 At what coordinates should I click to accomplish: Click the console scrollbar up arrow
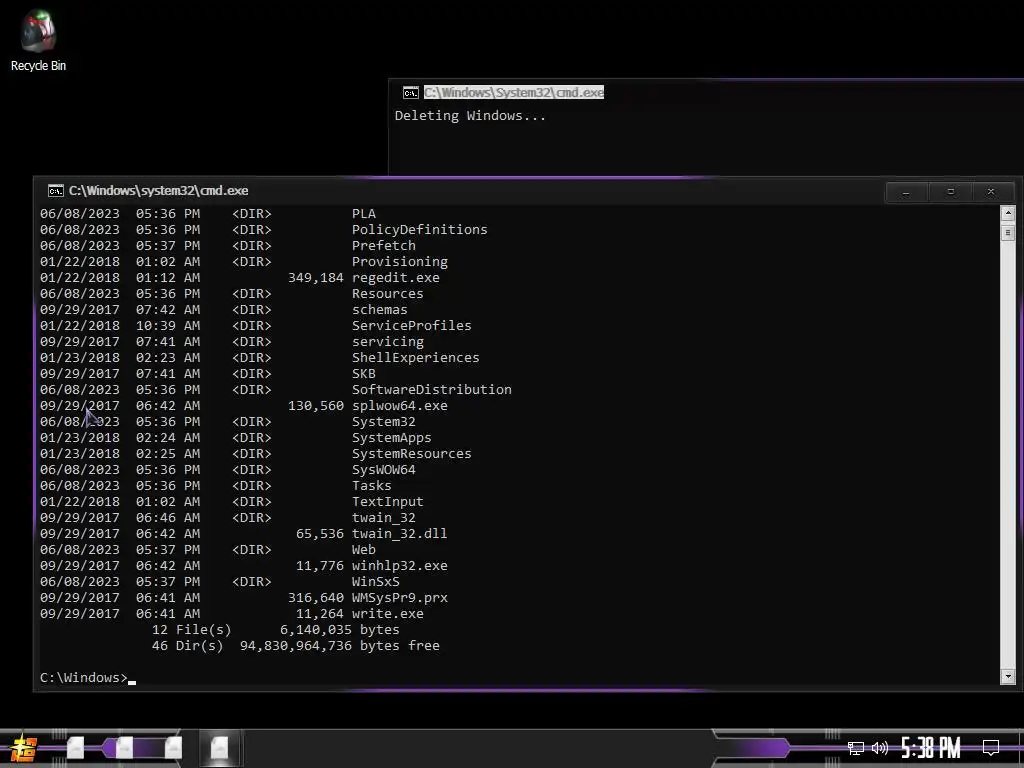coord(1008,213)
